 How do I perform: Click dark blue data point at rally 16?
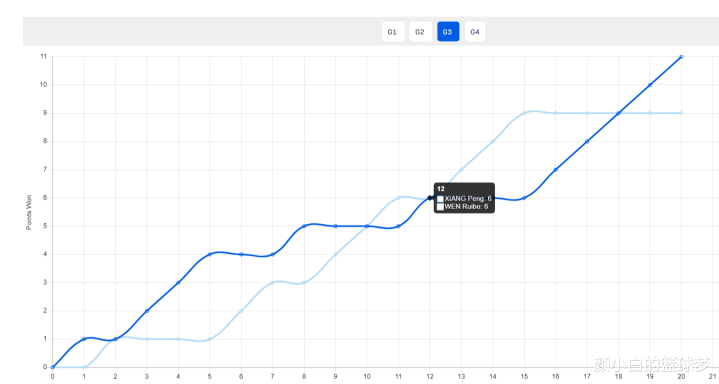coord(556,170)
